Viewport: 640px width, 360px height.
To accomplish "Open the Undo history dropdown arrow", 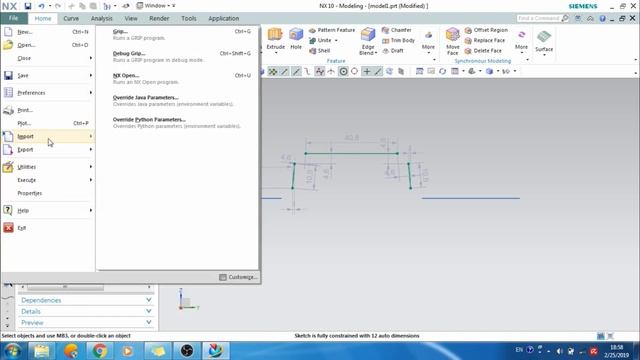I will [x=50, y=6].
